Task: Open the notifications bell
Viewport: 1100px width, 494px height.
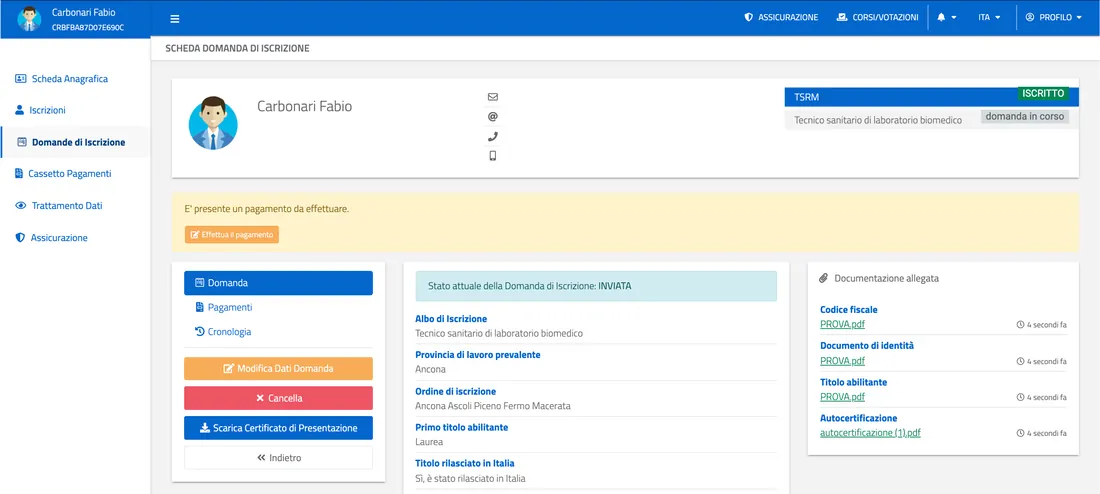Action: coord(941,18)
